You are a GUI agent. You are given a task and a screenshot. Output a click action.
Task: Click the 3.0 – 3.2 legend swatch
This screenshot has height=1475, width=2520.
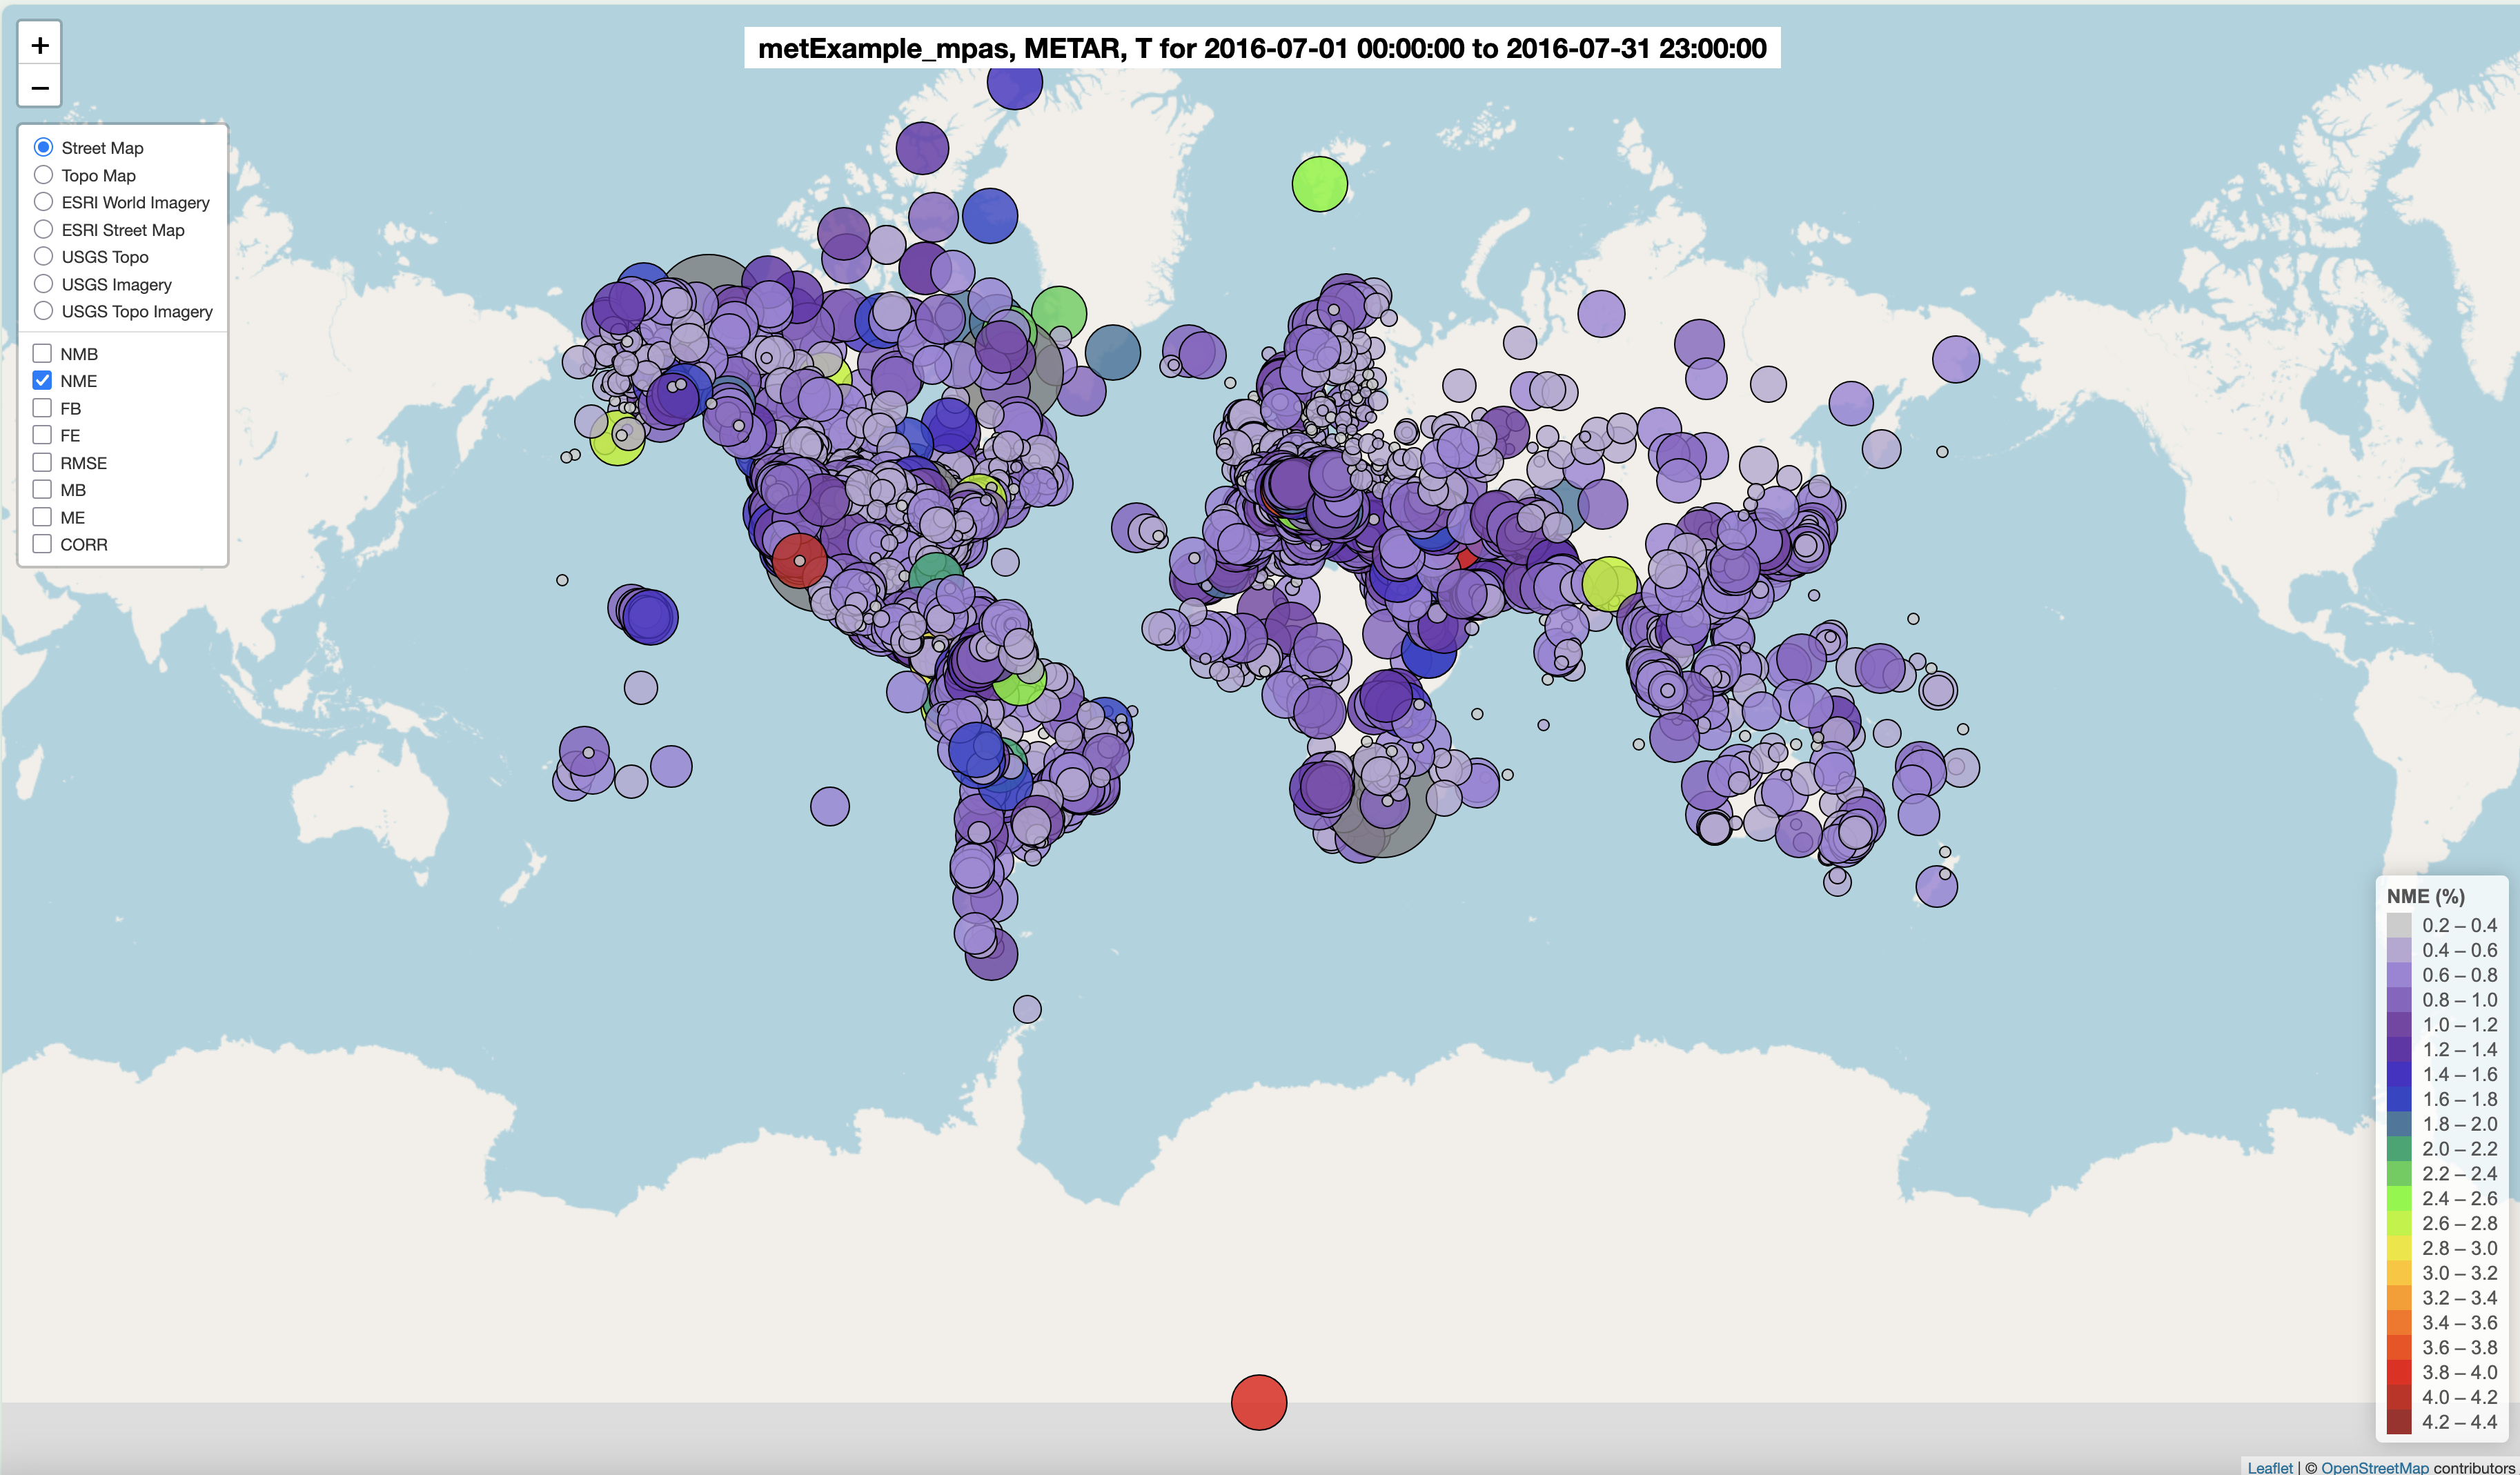2399,1273
